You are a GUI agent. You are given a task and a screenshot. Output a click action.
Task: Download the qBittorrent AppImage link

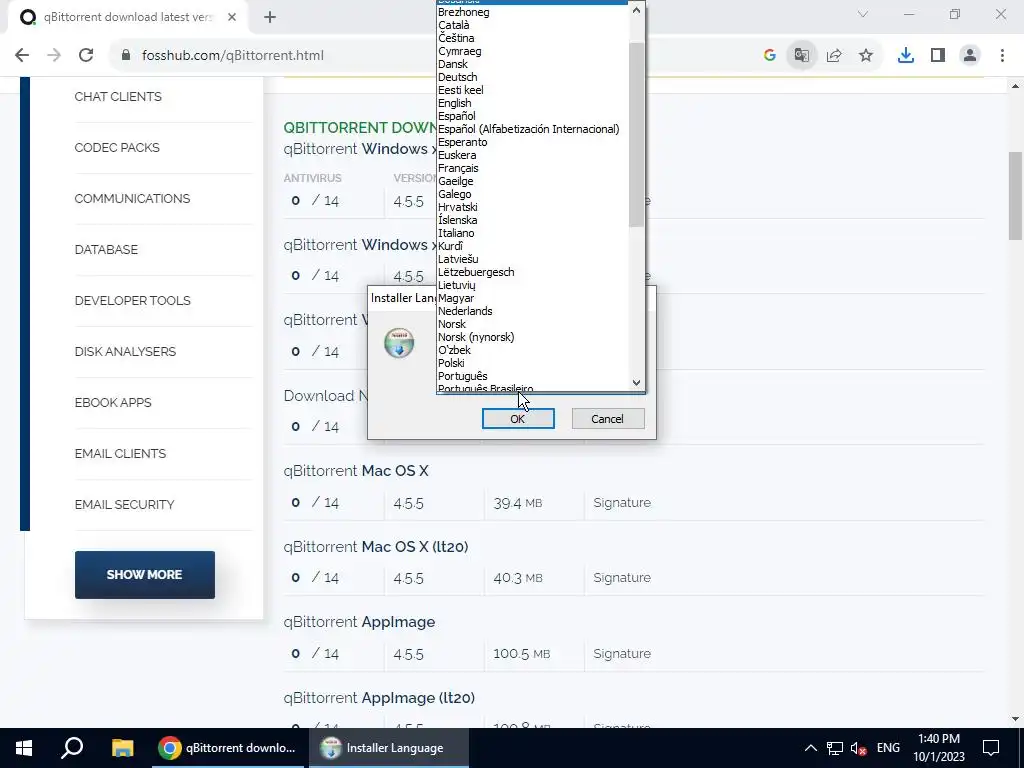point(359,622)
